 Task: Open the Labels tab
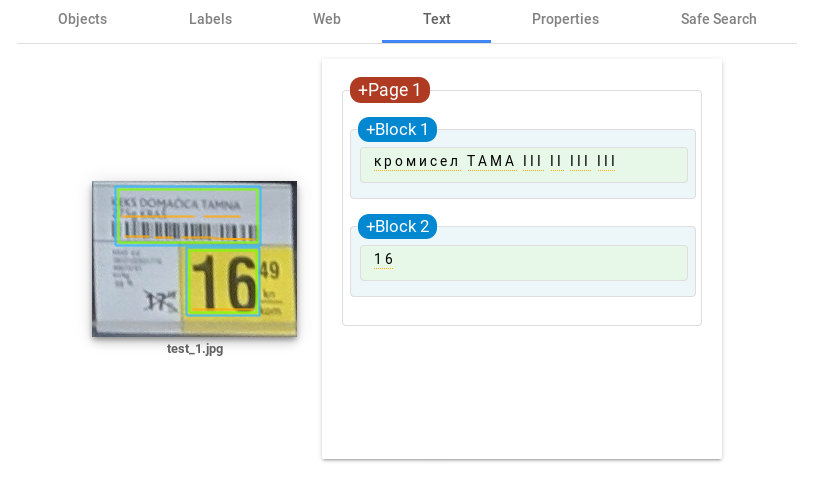click(210, 19)
